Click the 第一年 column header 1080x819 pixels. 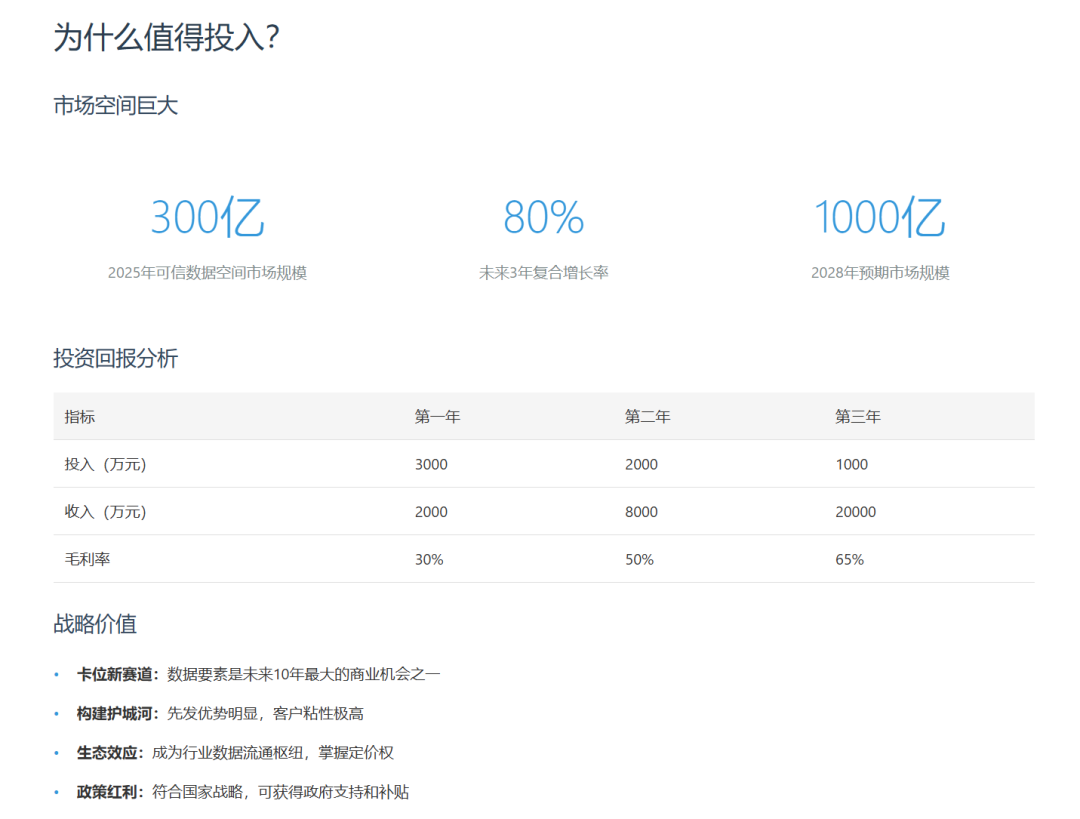[437, 417]
